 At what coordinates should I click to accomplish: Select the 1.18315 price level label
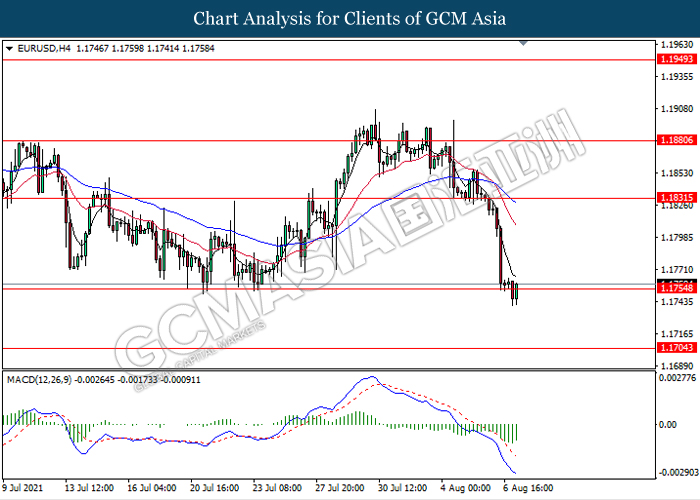[x=677, y=198]
